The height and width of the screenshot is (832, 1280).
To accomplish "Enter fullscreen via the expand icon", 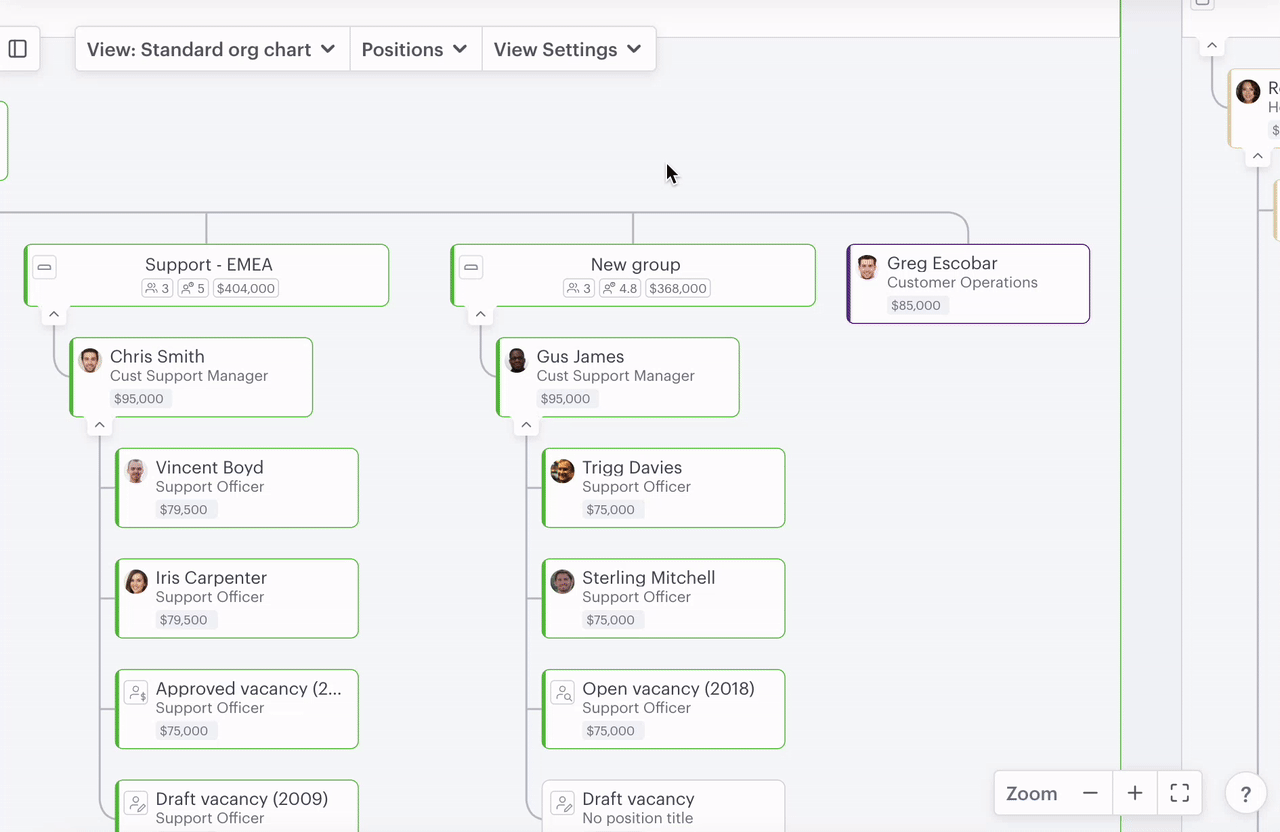I will tap(1179, 792).
